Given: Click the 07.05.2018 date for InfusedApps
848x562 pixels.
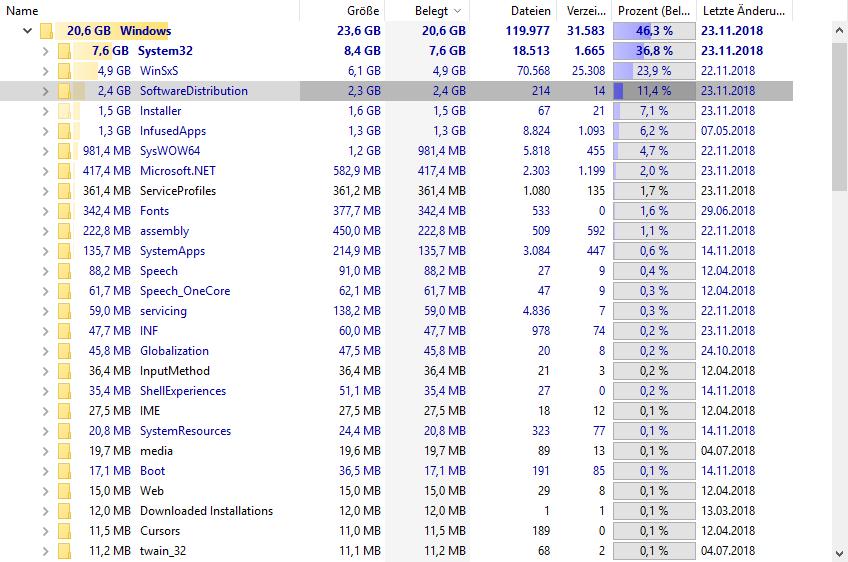Looking at the screenshot, I should 728,131.
